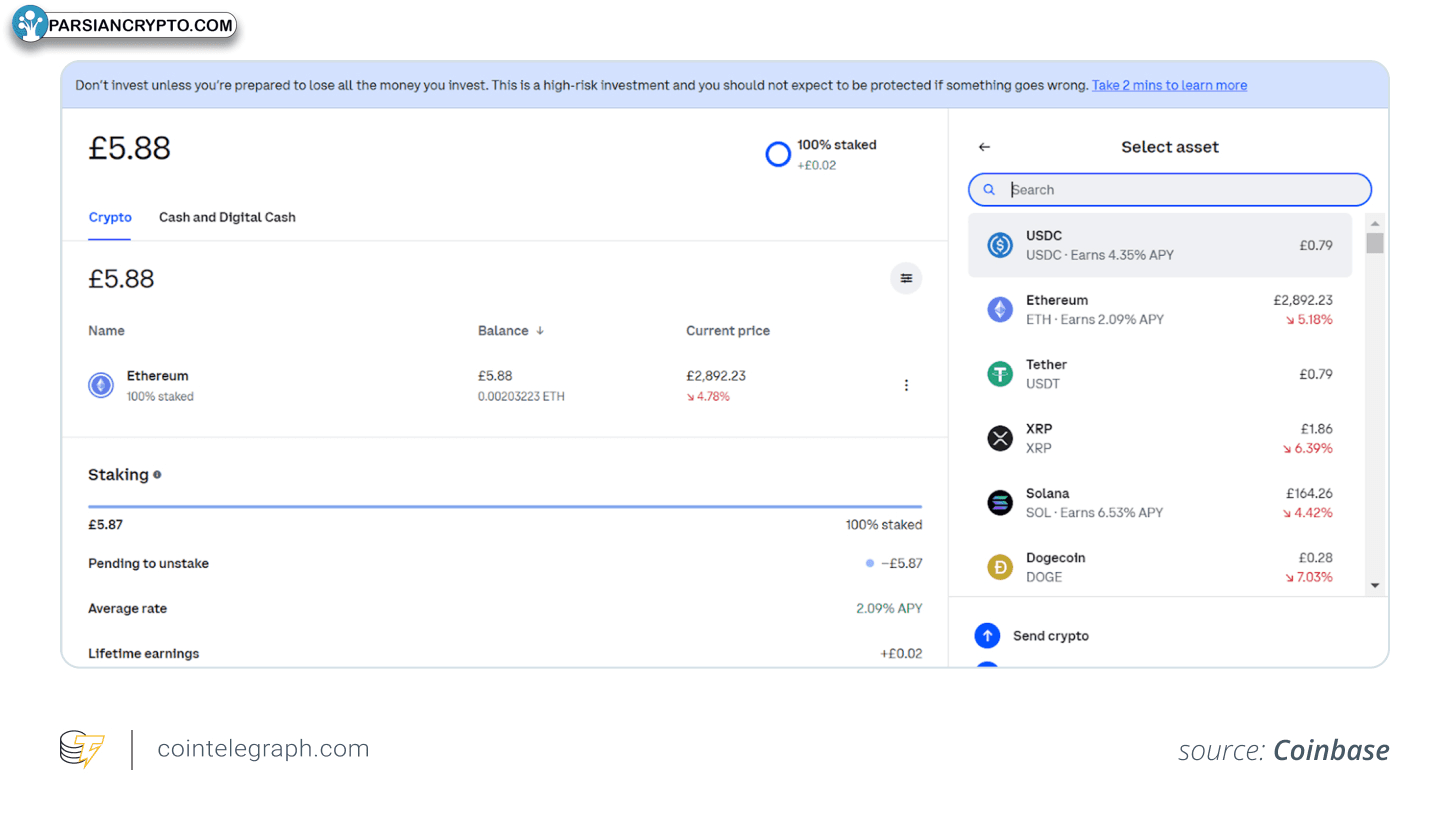1450x830 pixels.
Task: Select USDC from the asset list
Action: 1160,245
